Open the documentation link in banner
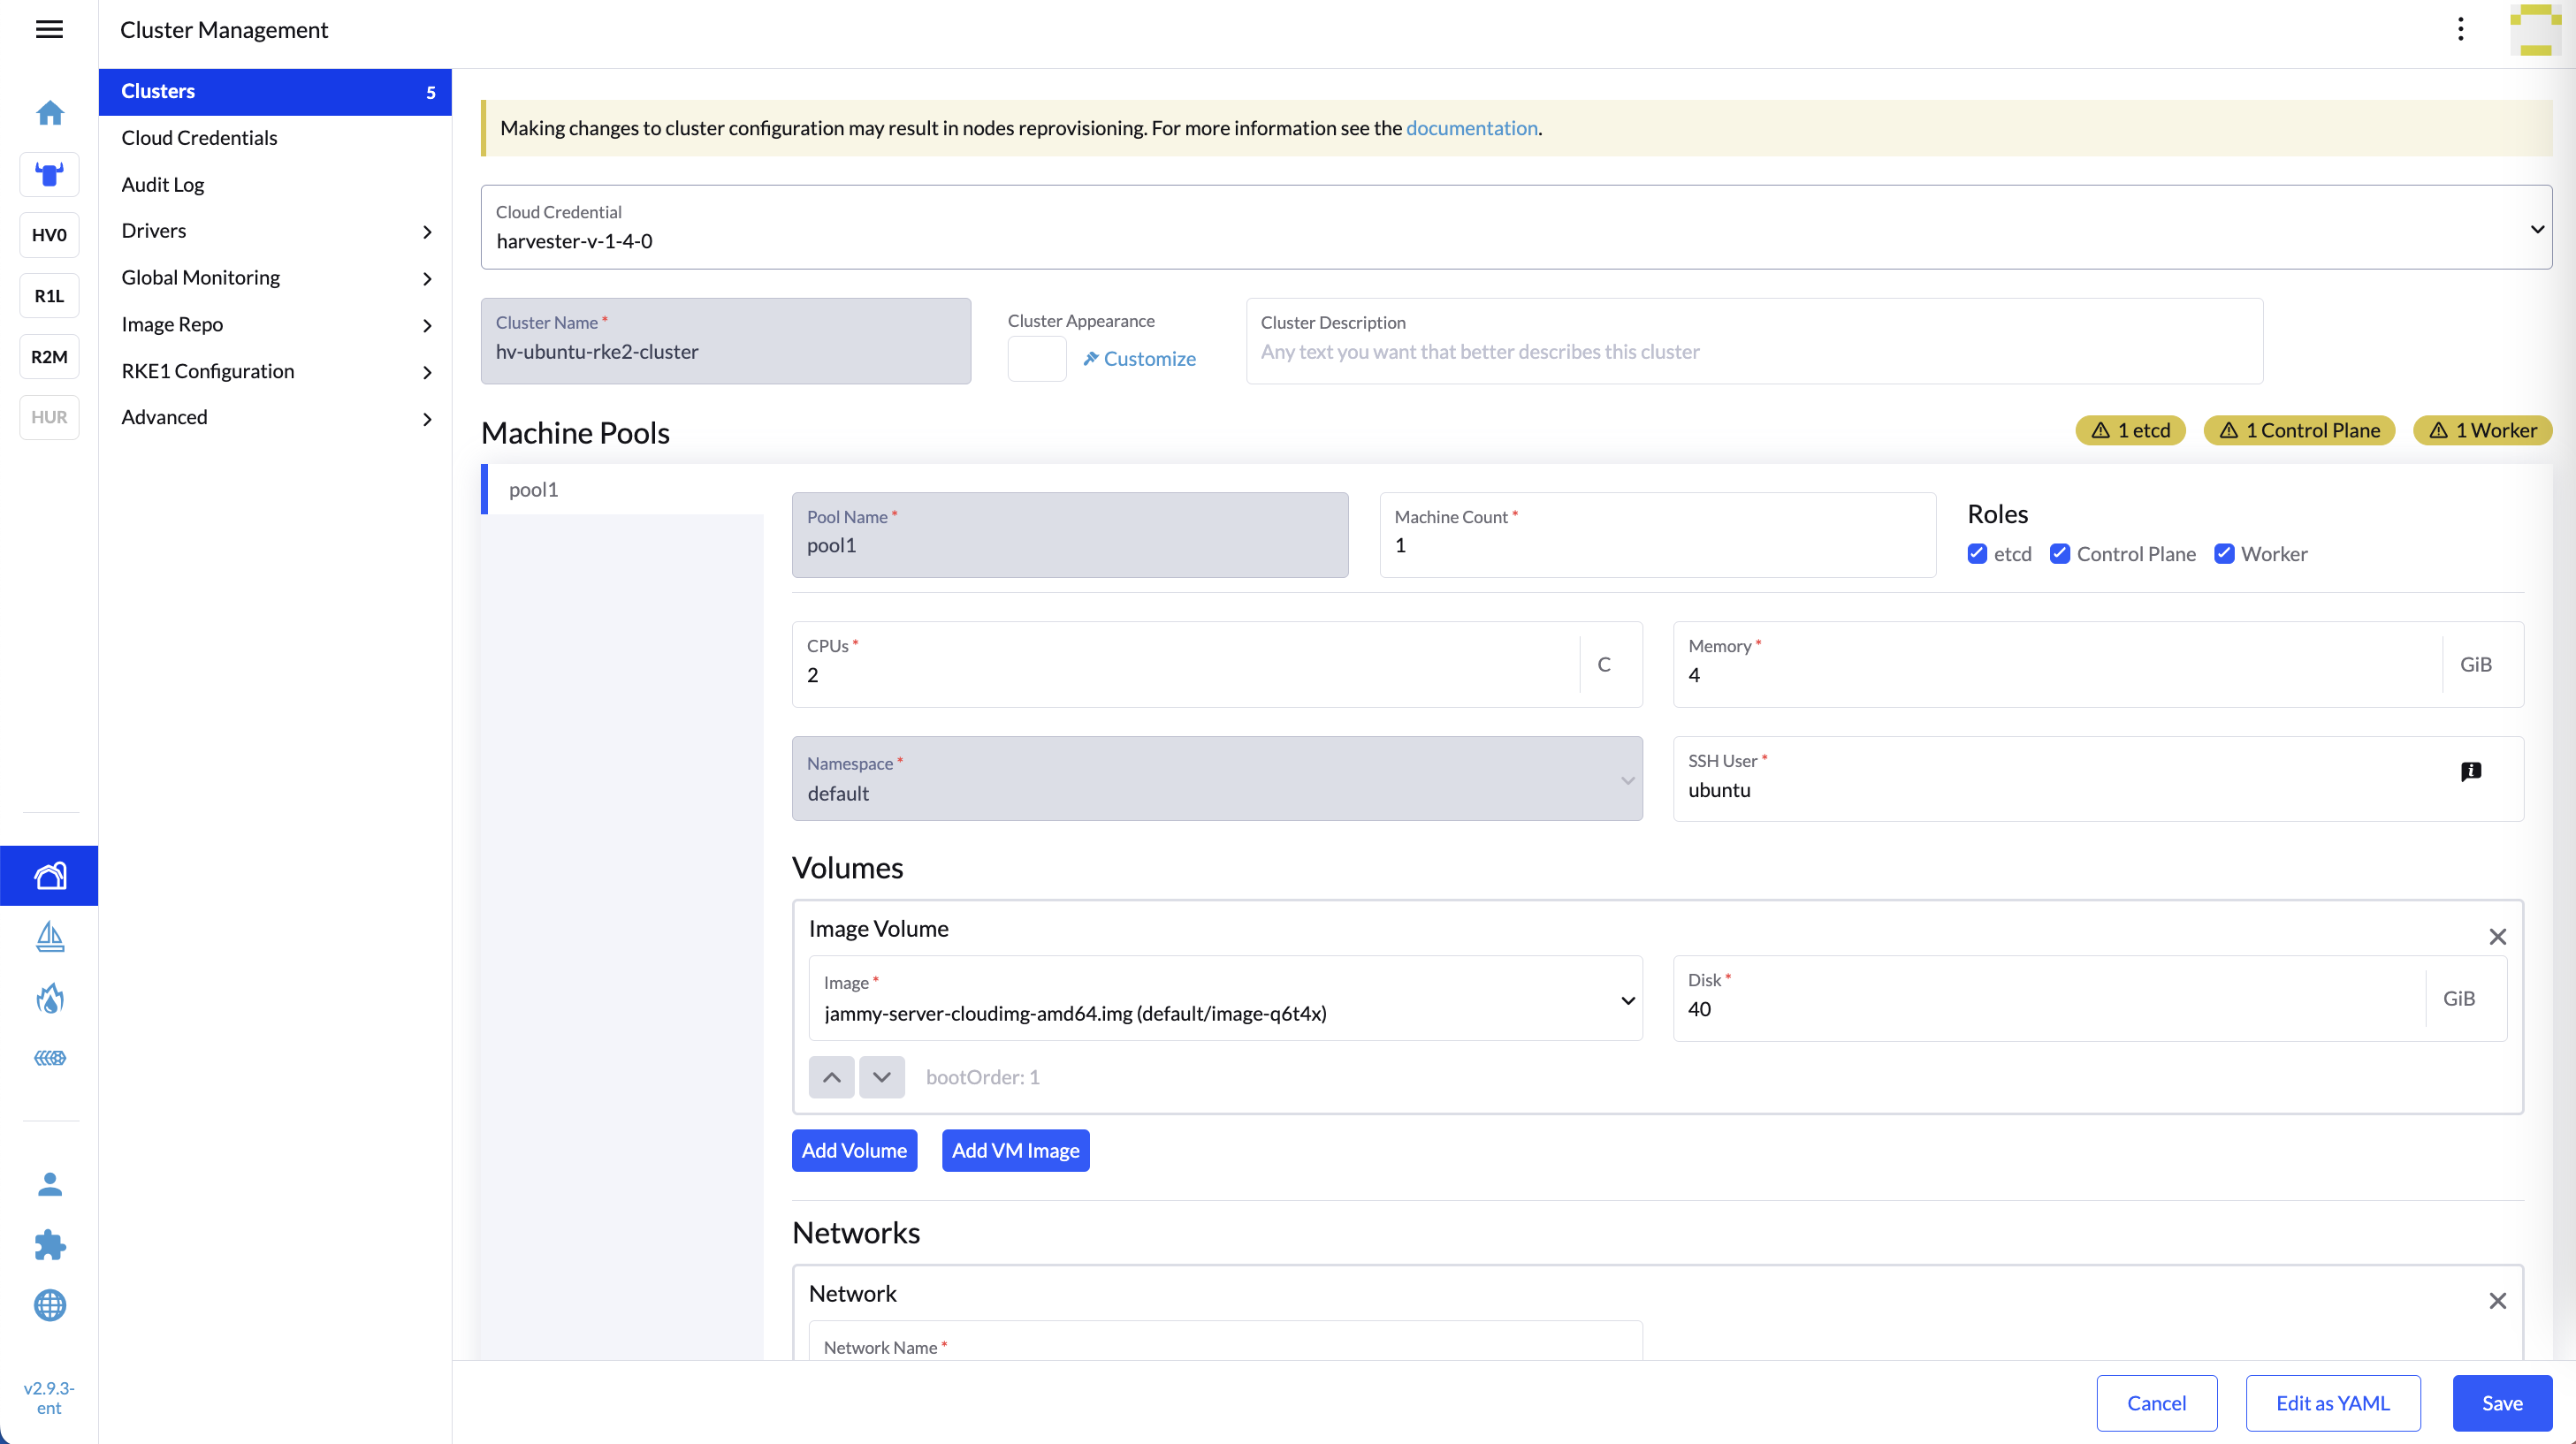This screenshot has width=2576, height=1444. click(1471, 128)
